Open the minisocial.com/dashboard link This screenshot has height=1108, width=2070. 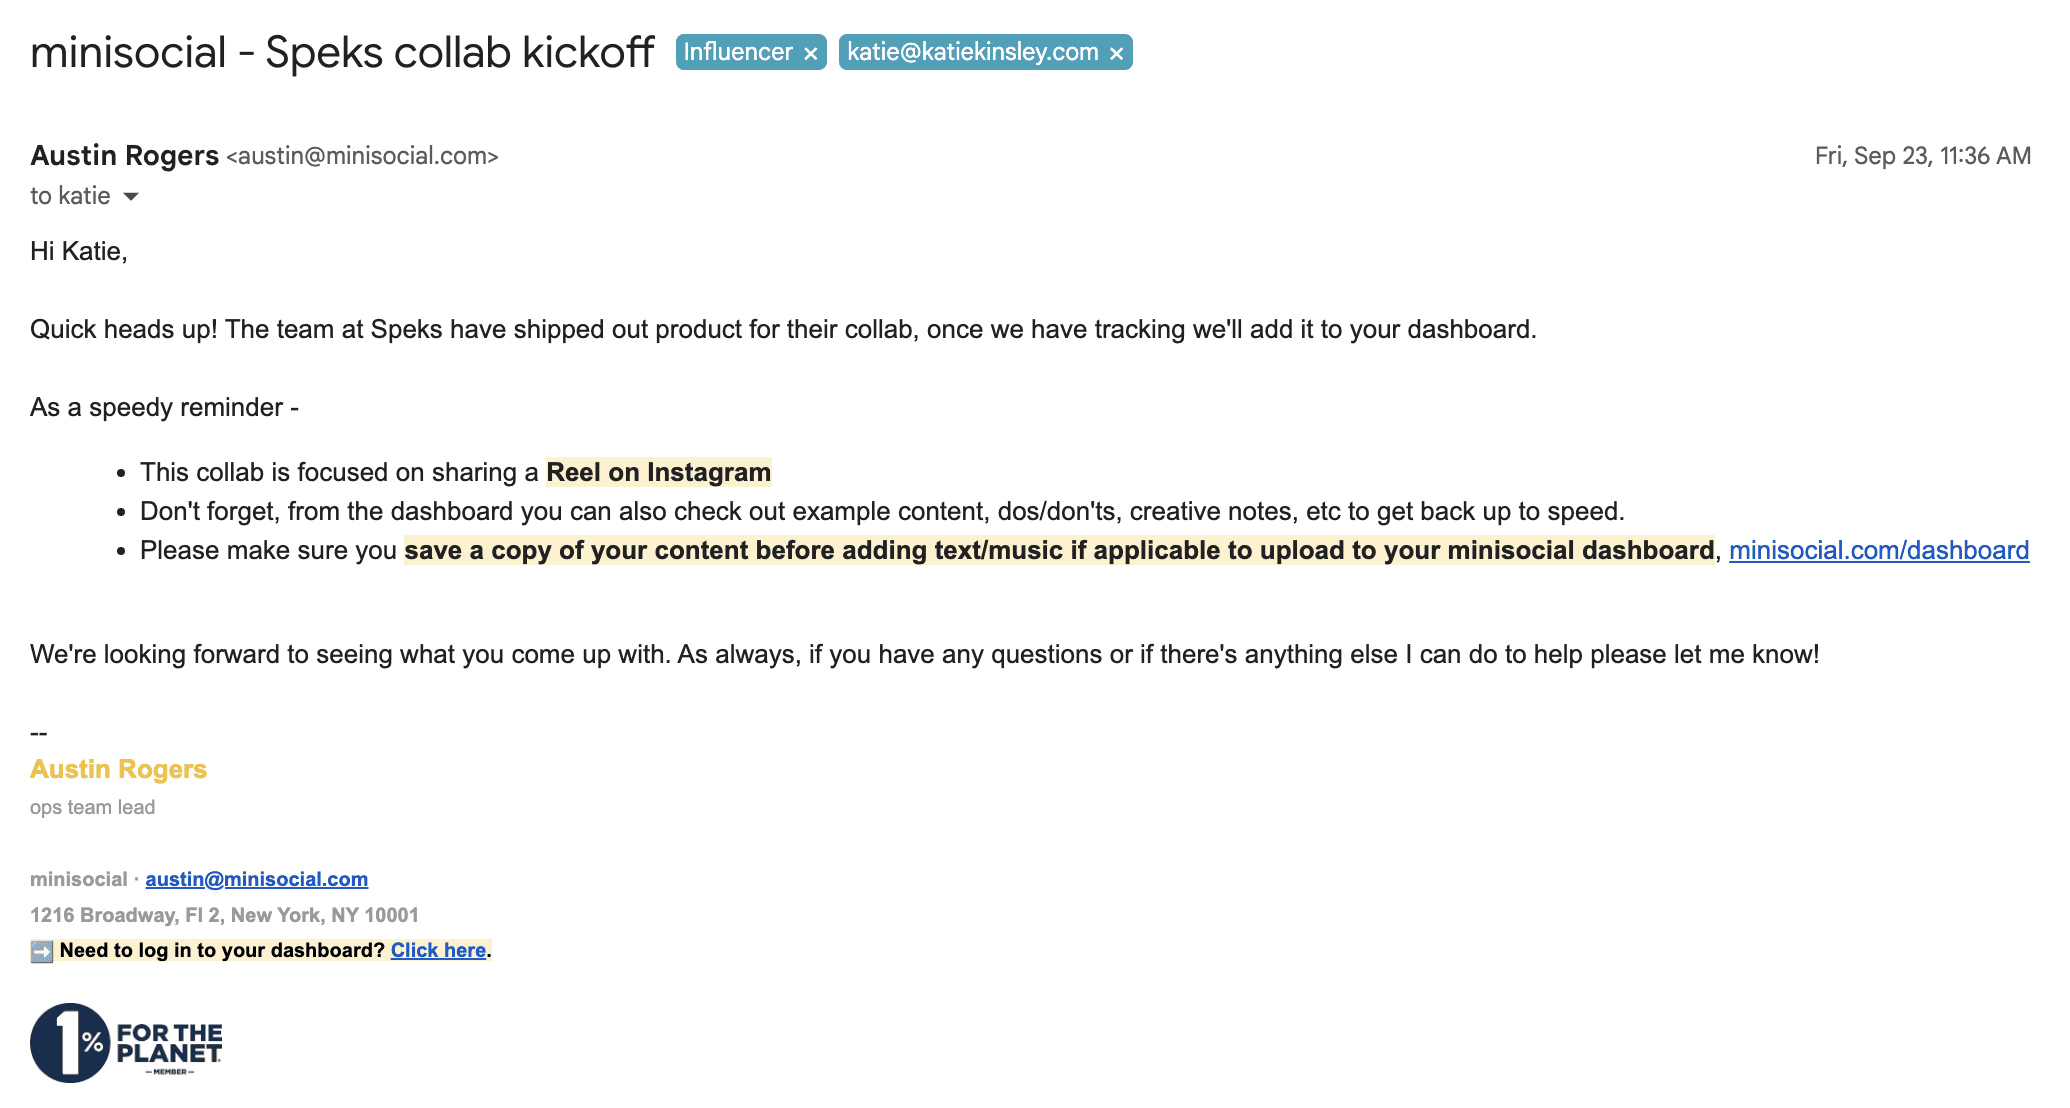(x=1878, y=550)
